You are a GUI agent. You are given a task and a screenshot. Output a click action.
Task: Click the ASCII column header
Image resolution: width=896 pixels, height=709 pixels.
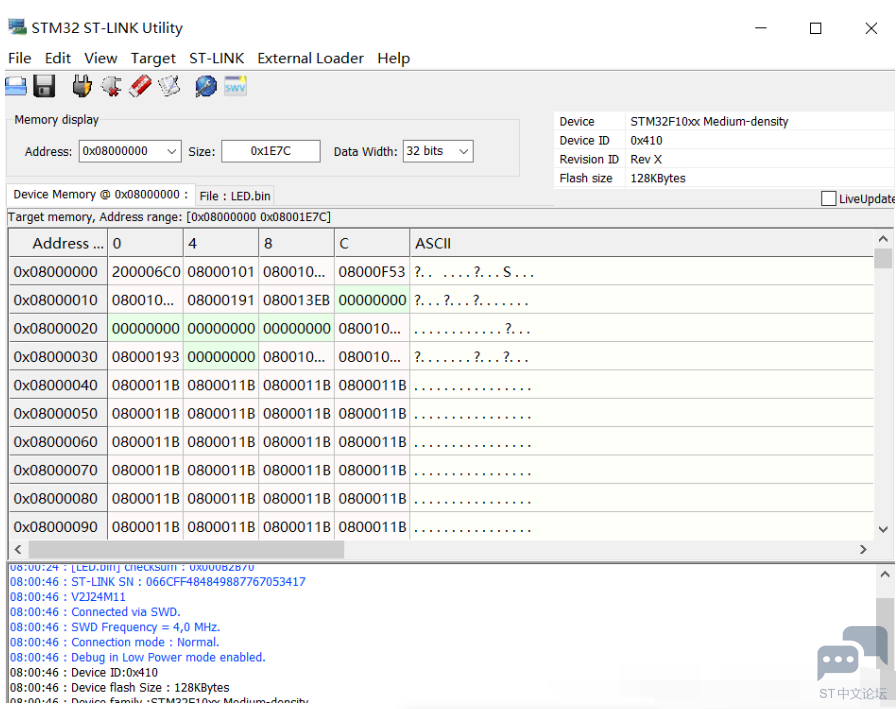pyautogui.click(x=641, y=243)
